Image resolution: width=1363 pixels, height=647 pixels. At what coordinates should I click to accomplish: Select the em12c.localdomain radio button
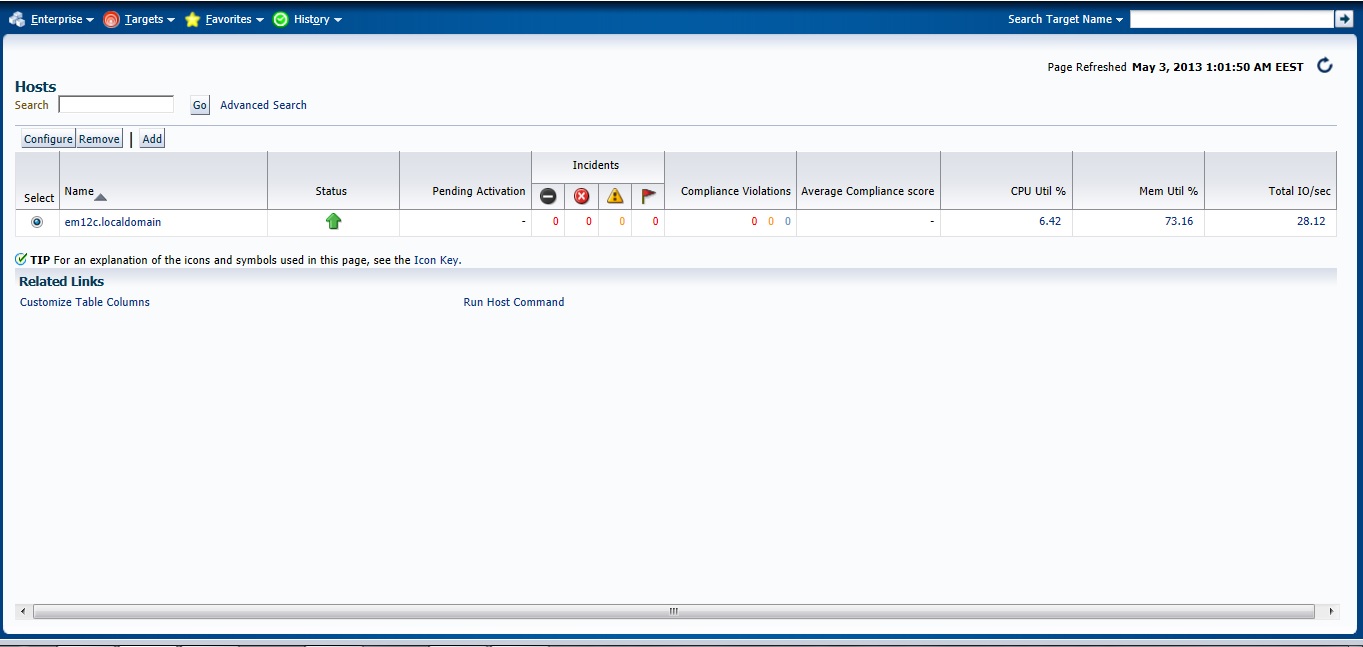point(37,222)
